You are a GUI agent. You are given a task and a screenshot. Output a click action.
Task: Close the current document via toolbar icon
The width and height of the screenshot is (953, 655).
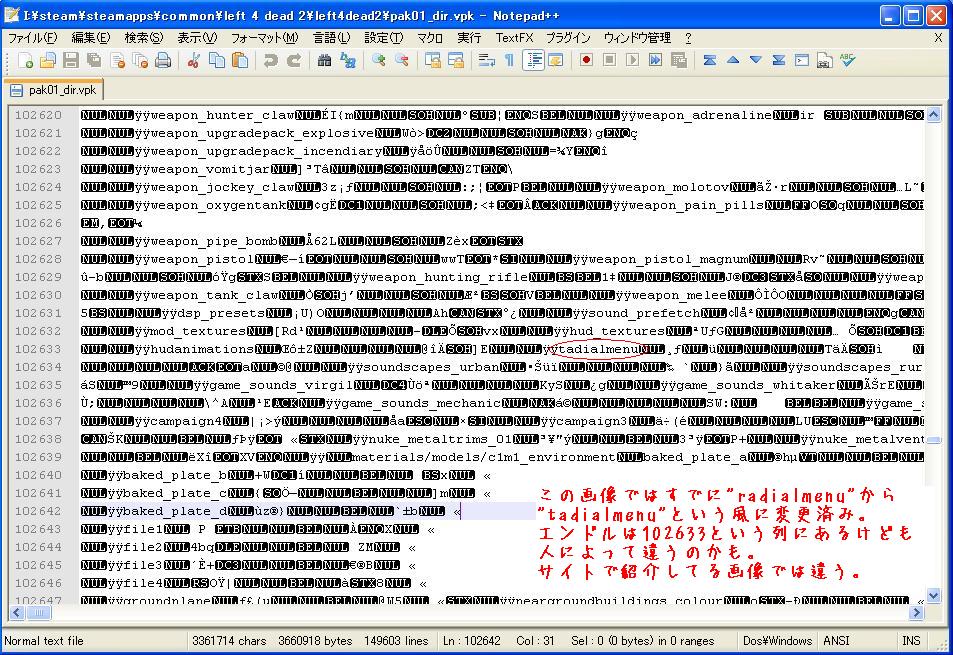click(x=117, y=60)
